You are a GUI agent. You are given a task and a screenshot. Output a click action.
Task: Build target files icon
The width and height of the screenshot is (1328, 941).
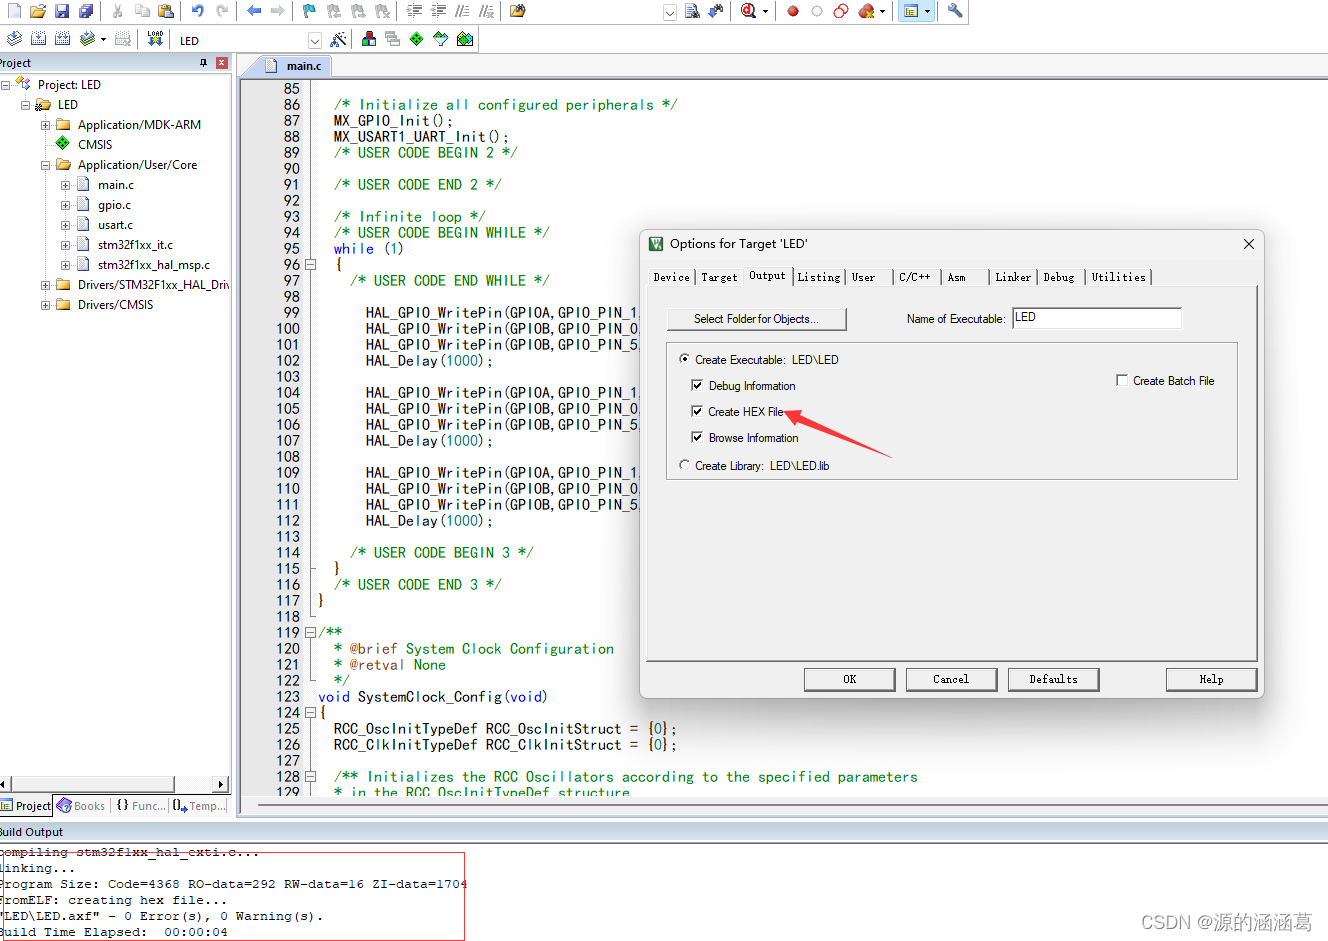[x=38, y=39]
